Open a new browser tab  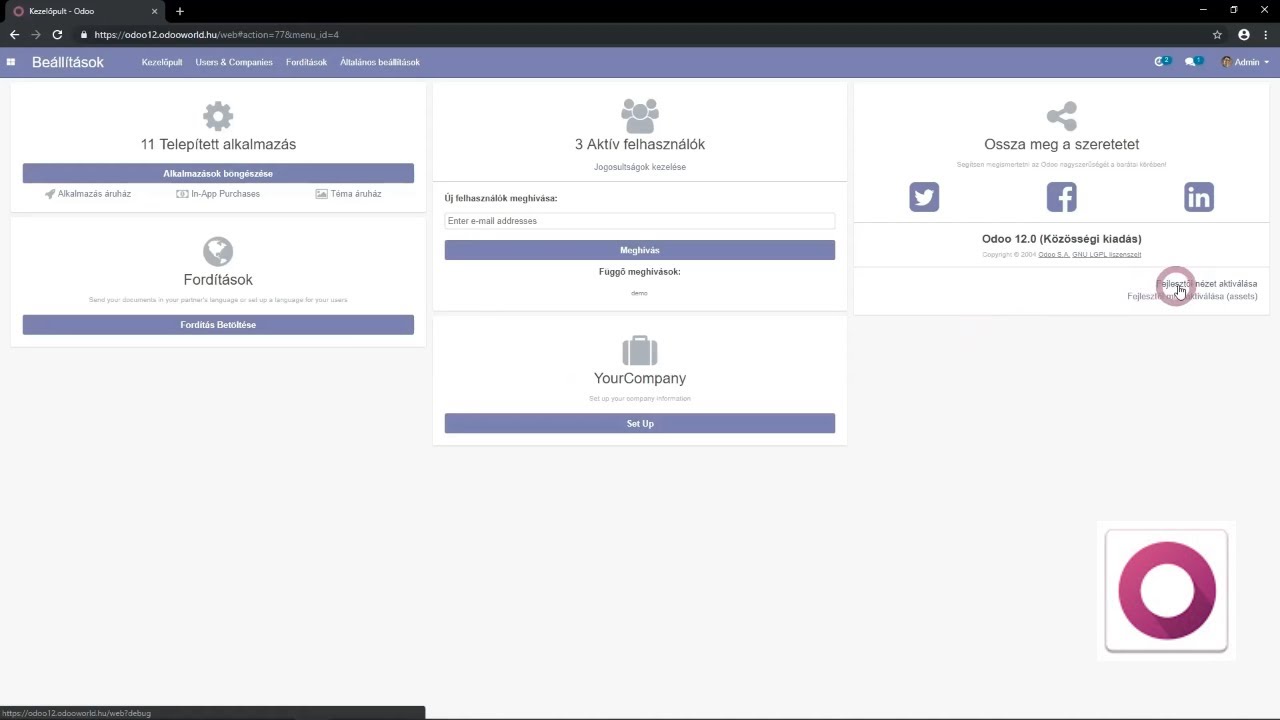[x=180, y=11]
